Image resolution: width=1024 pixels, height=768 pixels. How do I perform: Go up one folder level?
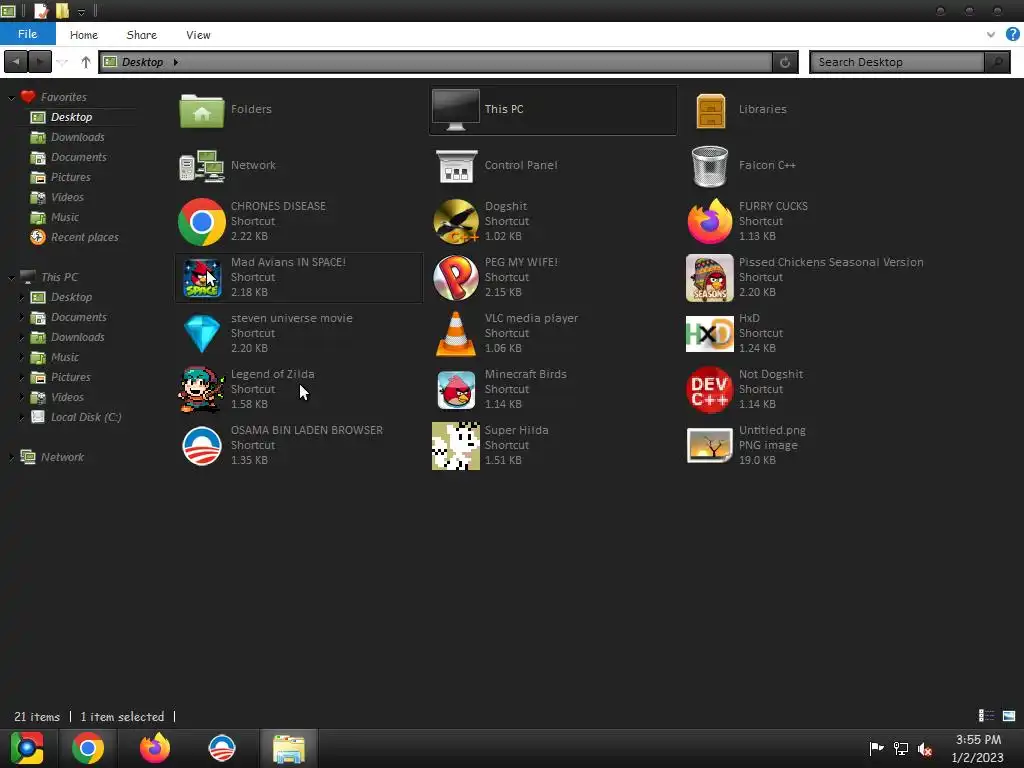[86, 62]
